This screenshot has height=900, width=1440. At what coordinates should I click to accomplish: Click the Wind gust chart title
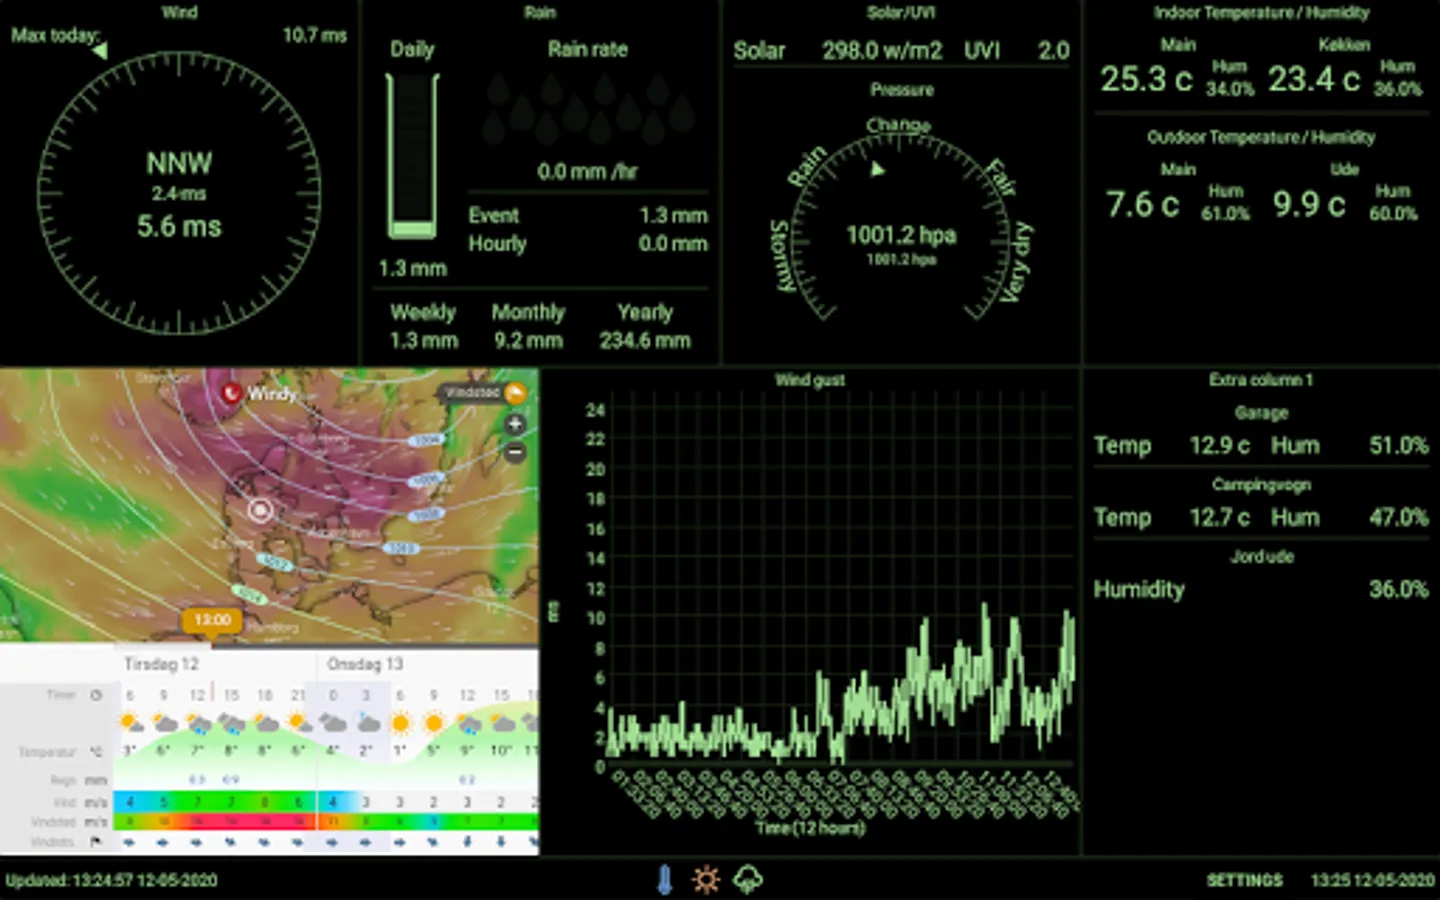click(810, 380)
